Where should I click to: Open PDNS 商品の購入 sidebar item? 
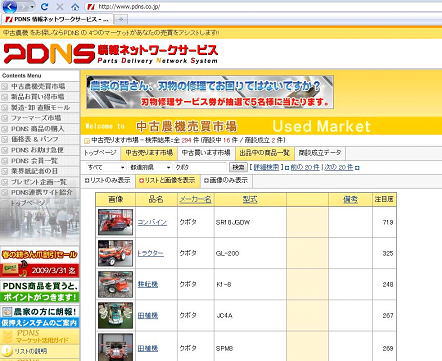tap(38, 129)
